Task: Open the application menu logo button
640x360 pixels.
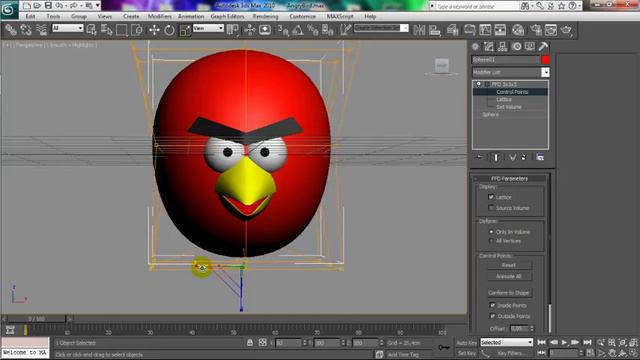Action: click(x=9, y=9)
